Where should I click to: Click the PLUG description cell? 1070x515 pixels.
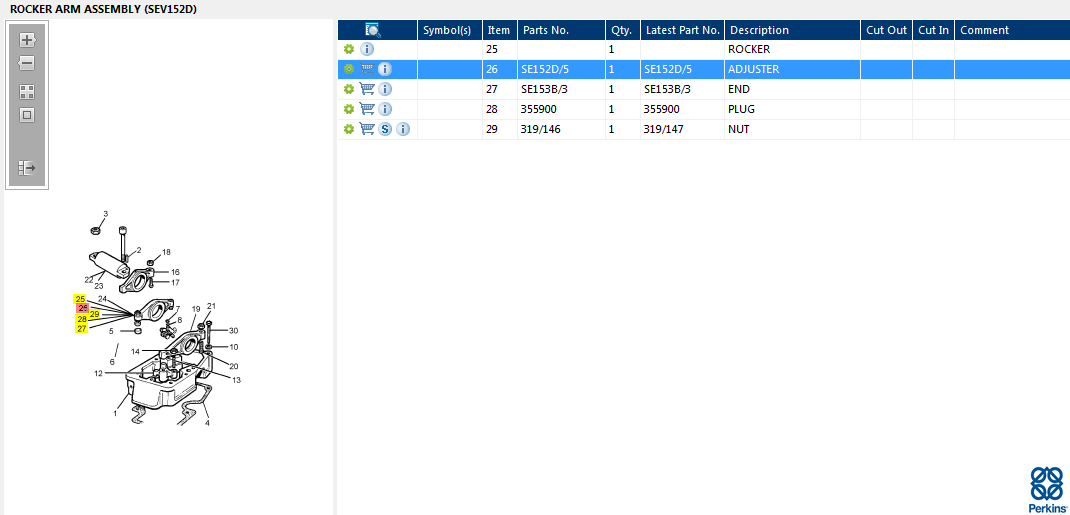point(792,108)
